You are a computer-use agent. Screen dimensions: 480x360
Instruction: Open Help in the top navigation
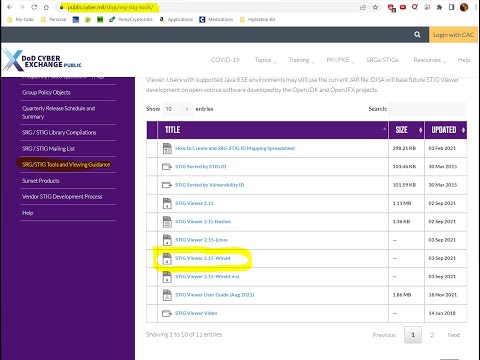tap(464, 60)
